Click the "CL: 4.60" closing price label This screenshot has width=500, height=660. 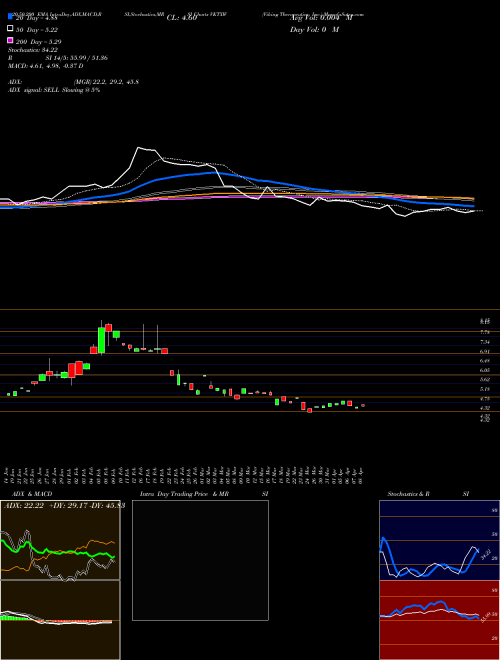pyautogui.click(x=182, y=18)
